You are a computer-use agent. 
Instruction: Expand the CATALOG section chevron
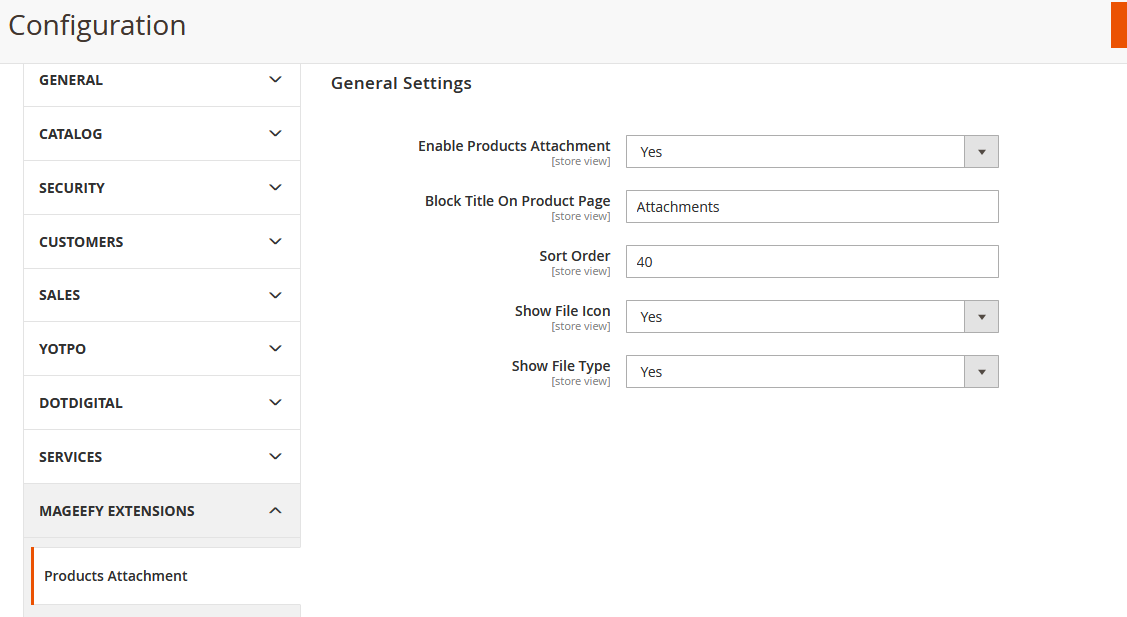[275, 134]
